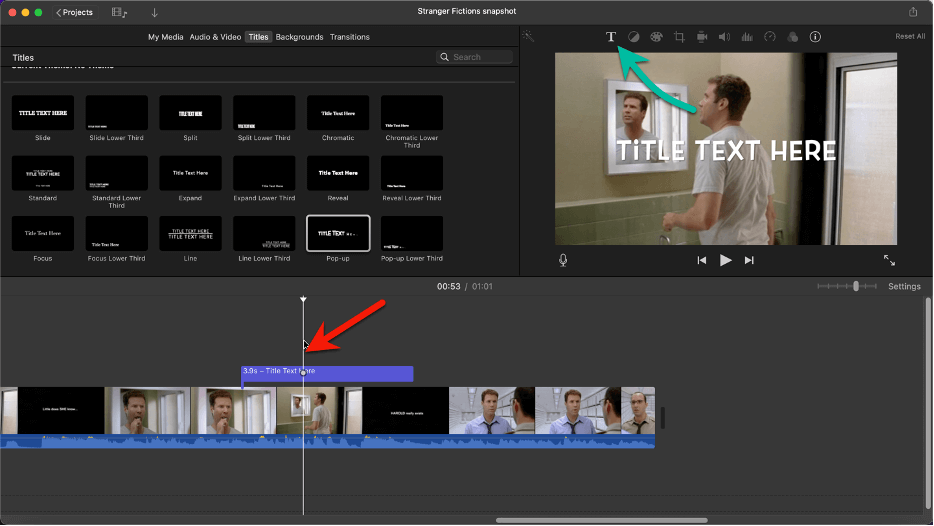934x526 pixels.
Task: Skip to next clip
Action: 749,260
